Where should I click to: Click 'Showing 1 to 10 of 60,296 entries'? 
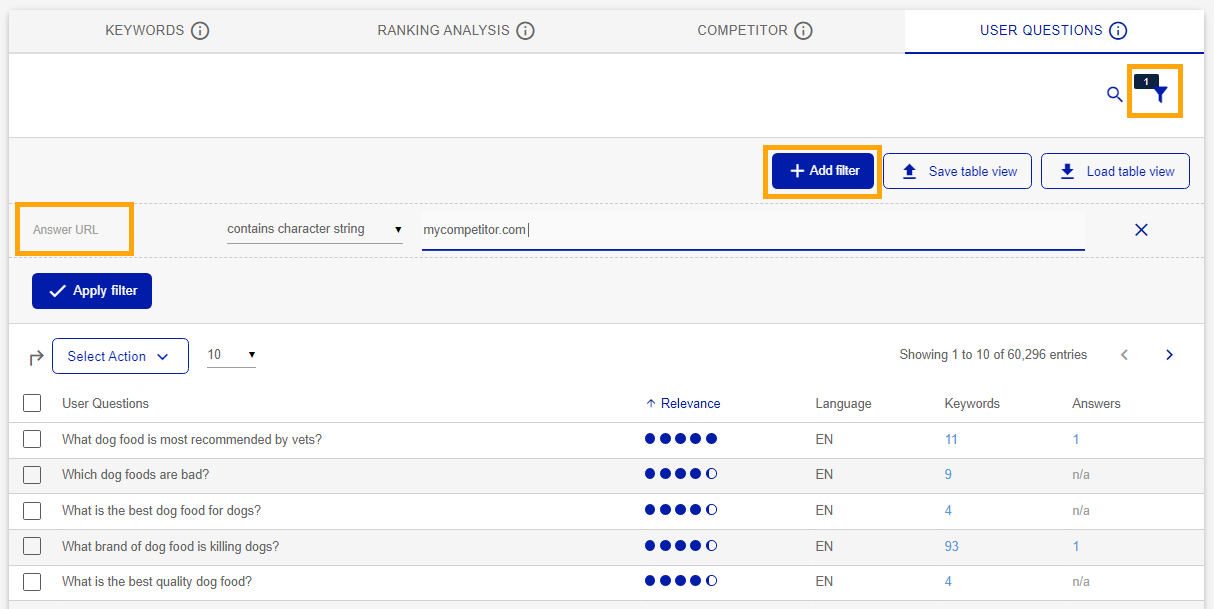tap(993, 355)
